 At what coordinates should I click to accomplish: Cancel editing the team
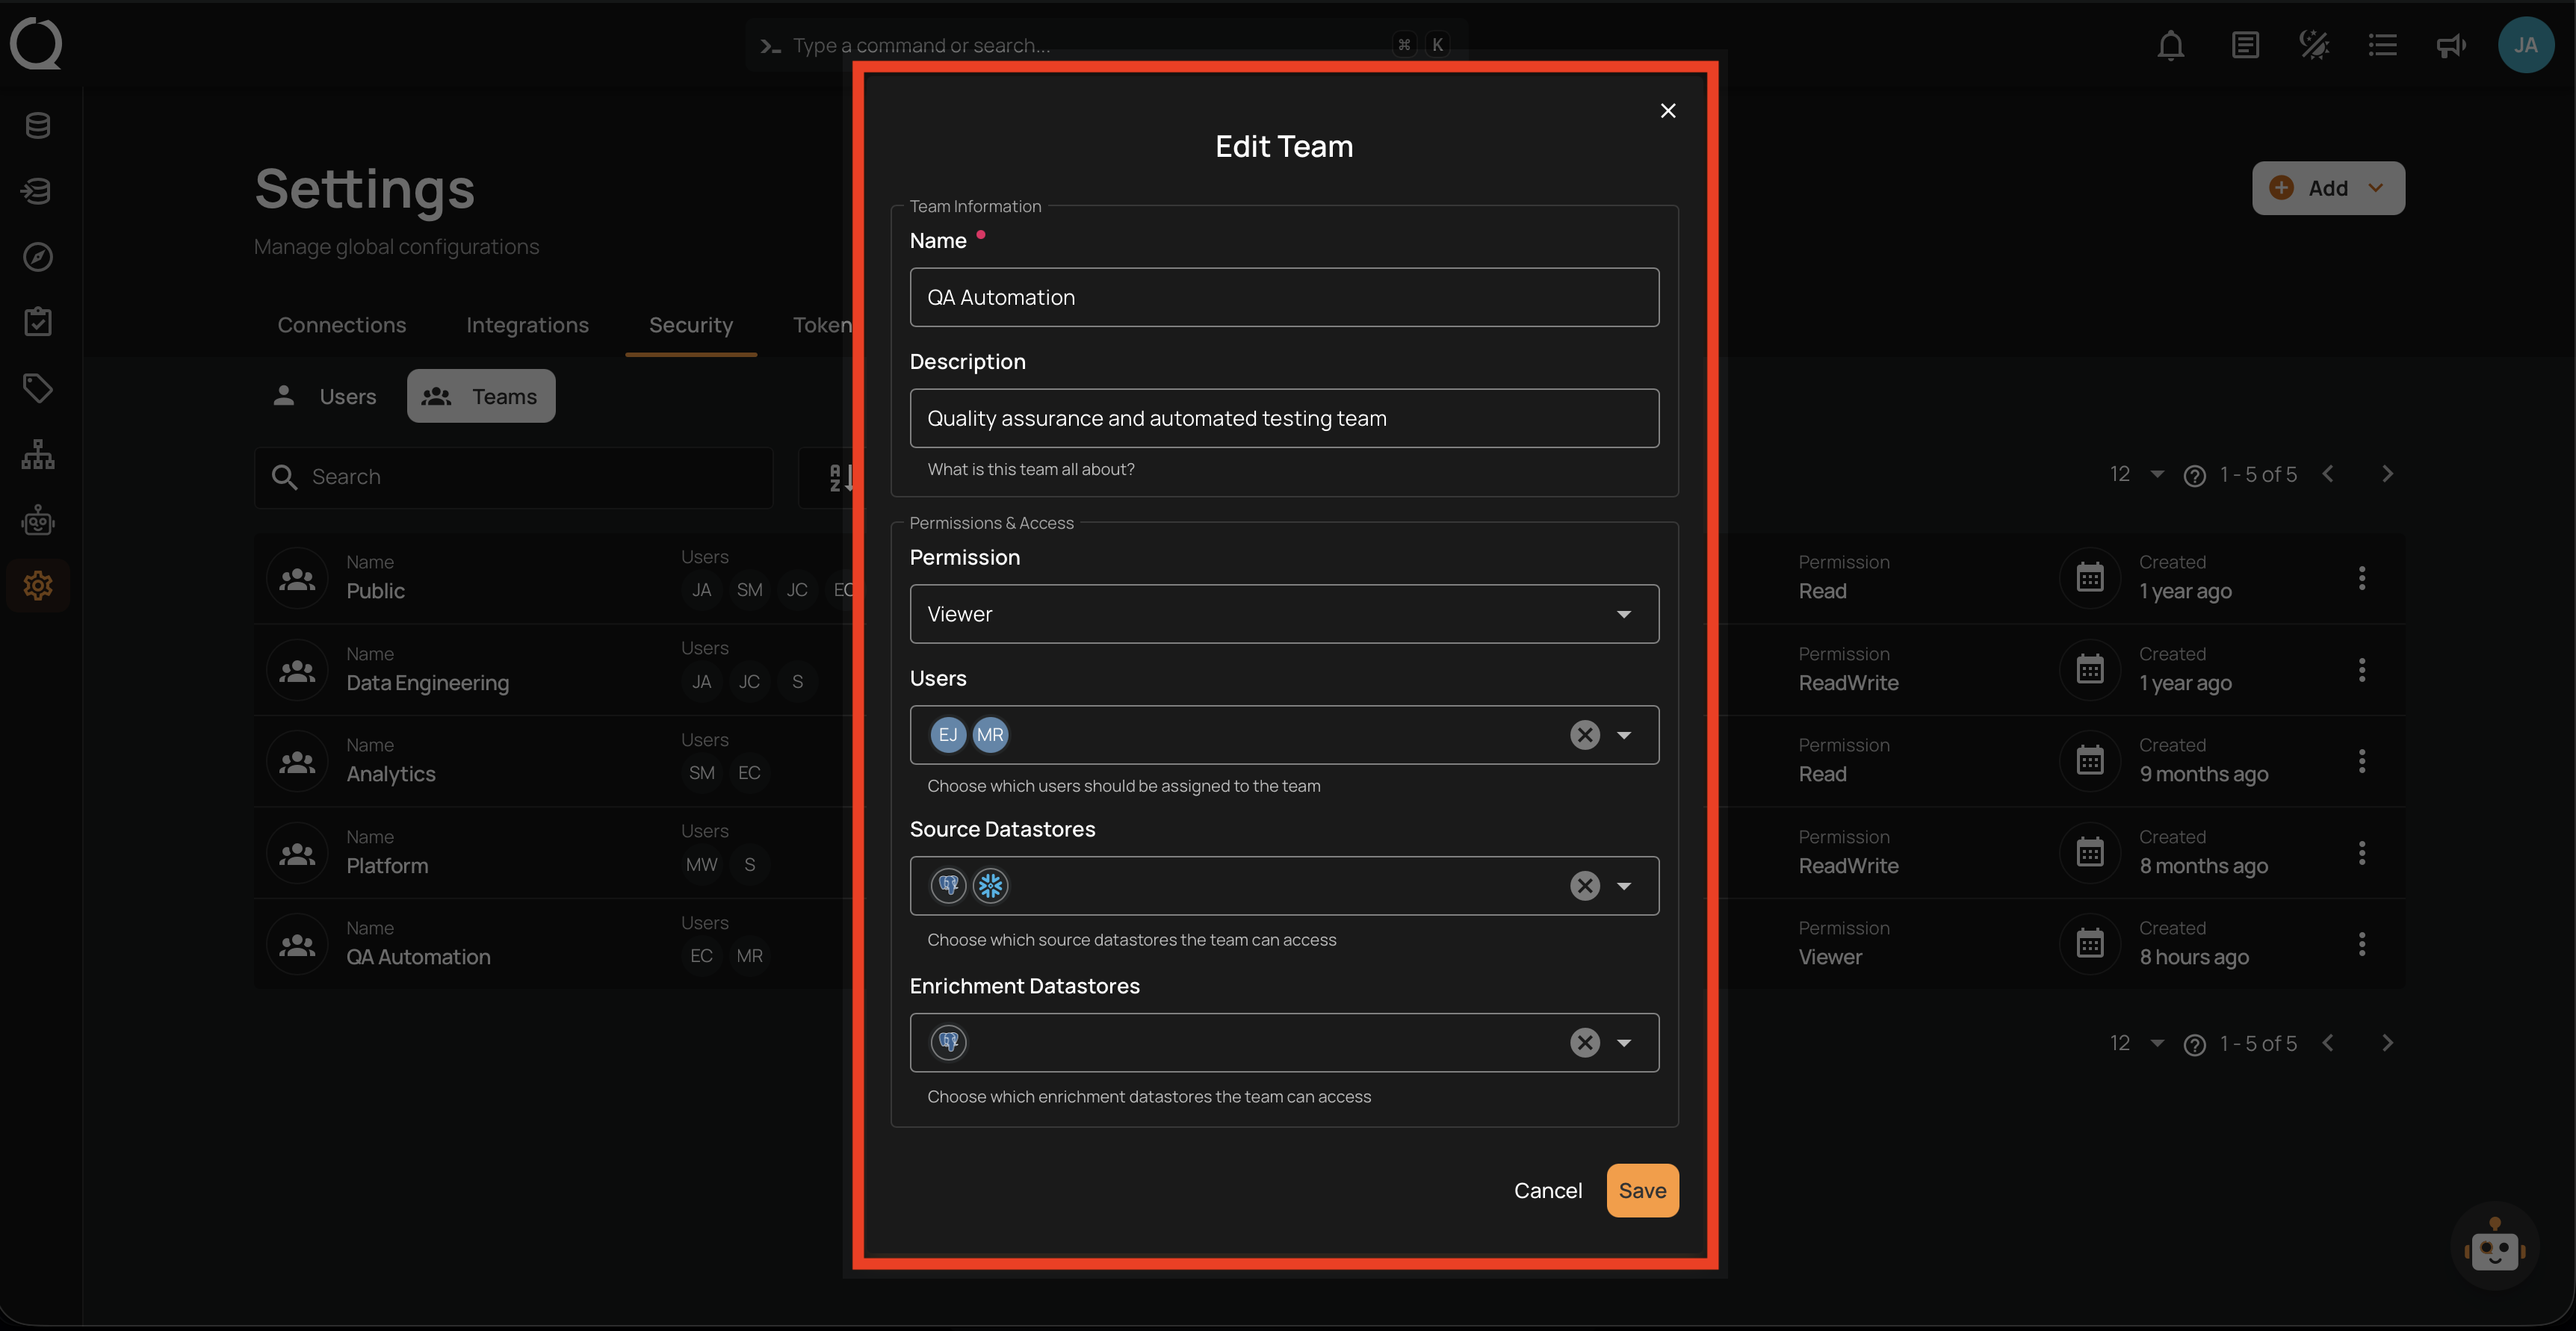(x=1547, y=1190)
